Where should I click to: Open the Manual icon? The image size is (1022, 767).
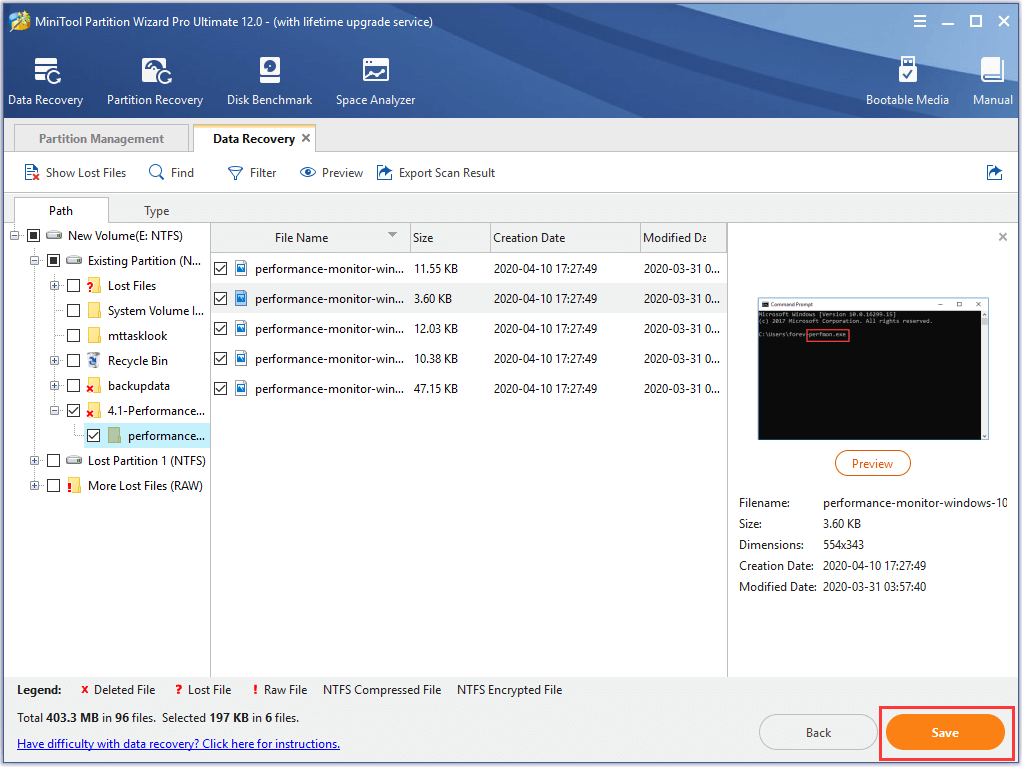[992, 81]
